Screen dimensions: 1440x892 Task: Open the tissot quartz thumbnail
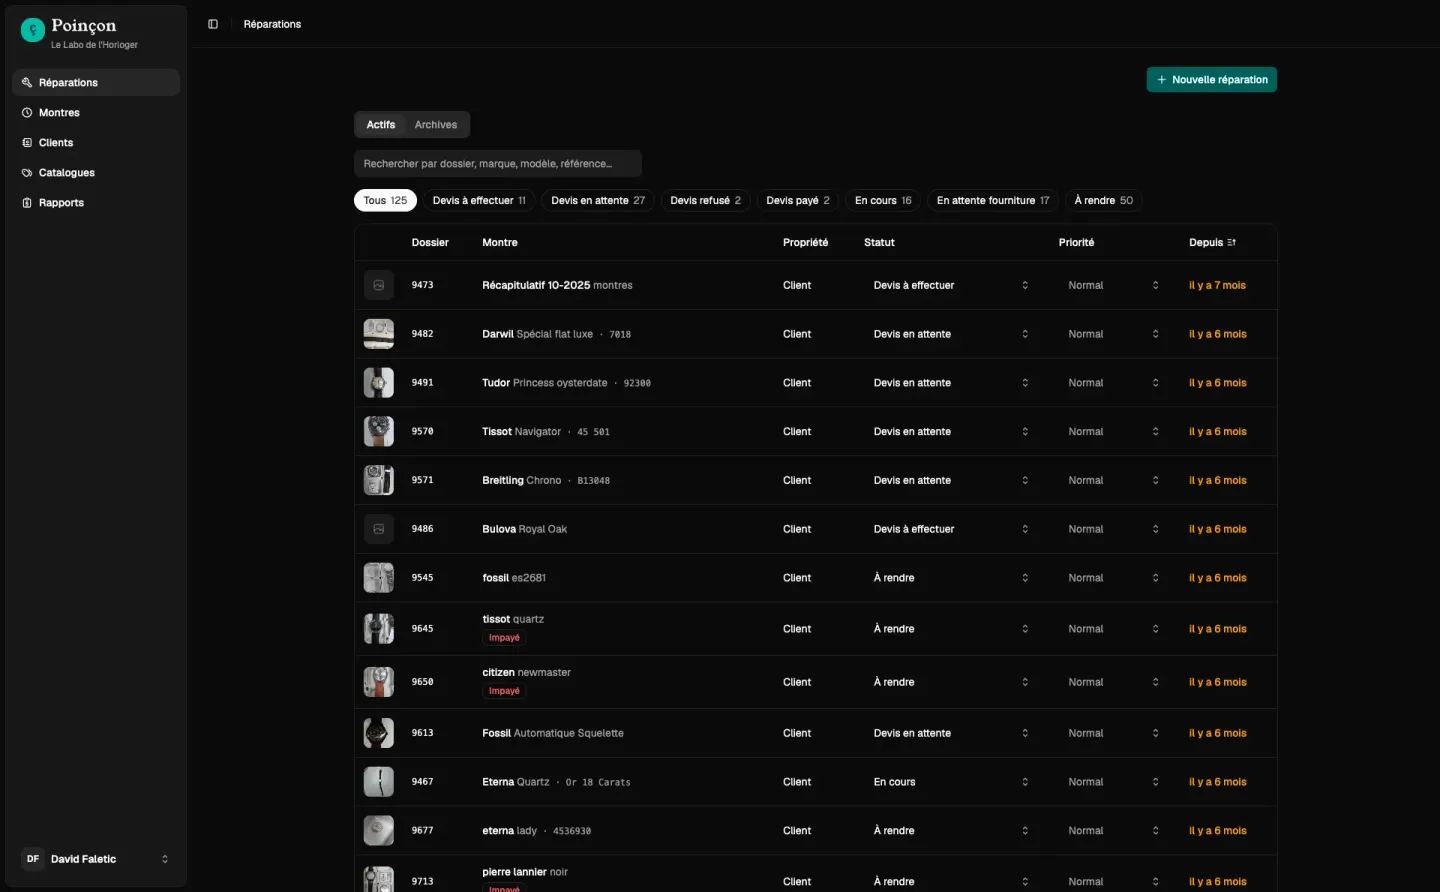coord(379,629)
